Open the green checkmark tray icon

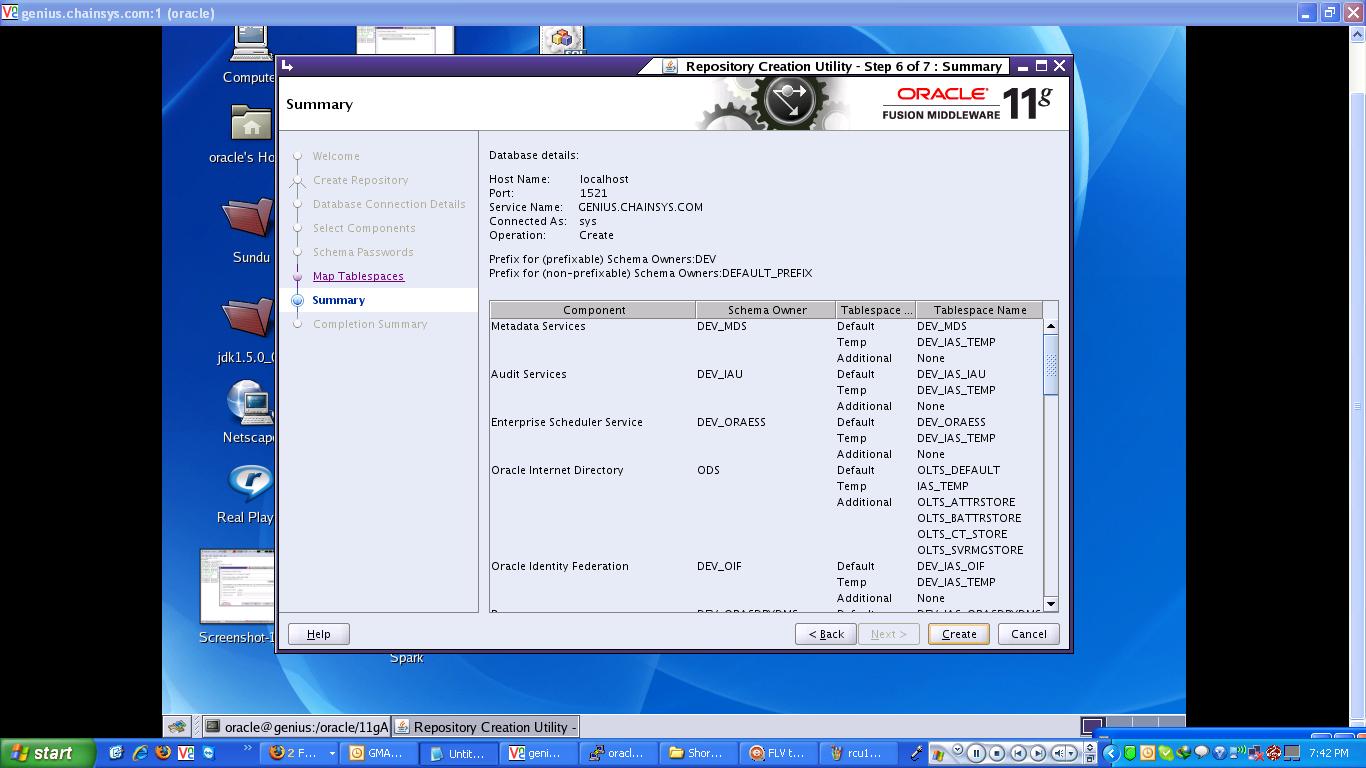click(x=1166, y=753)
